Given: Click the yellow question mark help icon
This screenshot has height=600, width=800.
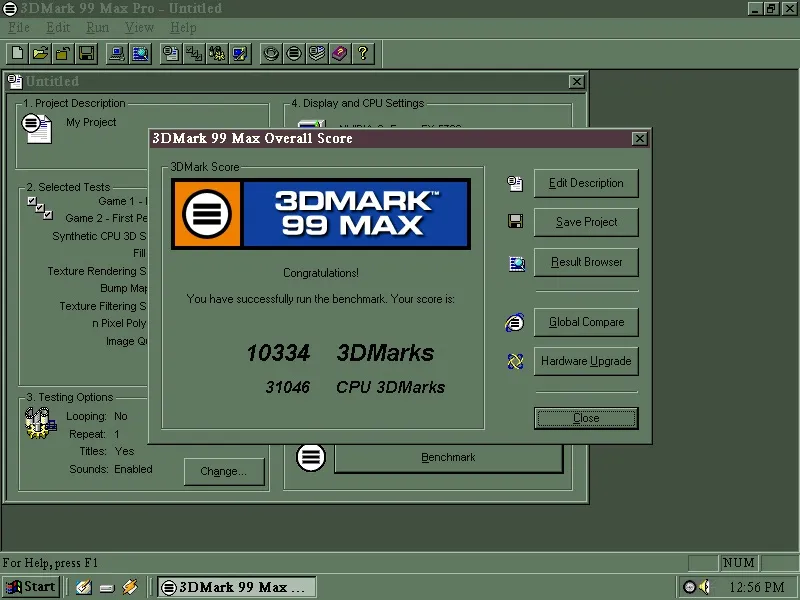Looking at the screenshot, I should point(363,54).
